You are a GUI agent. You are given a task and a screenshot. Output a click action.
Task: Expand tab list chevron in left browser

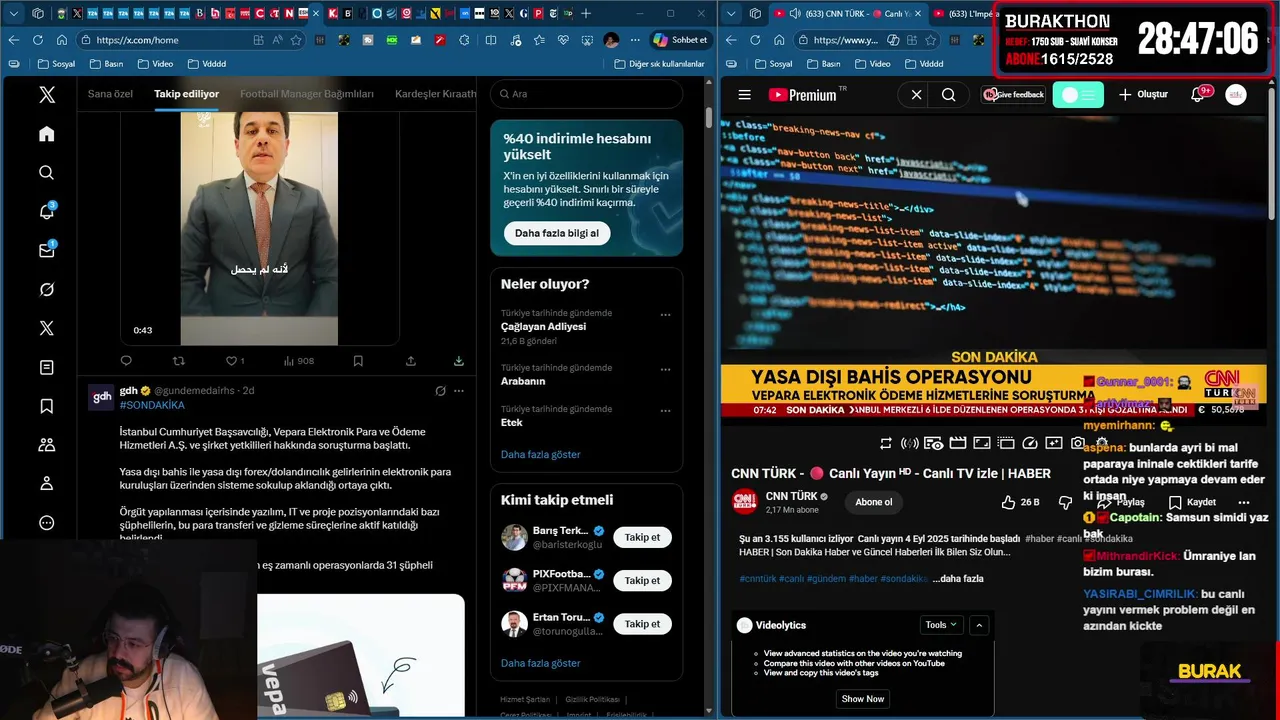click(x=14, y=13)
